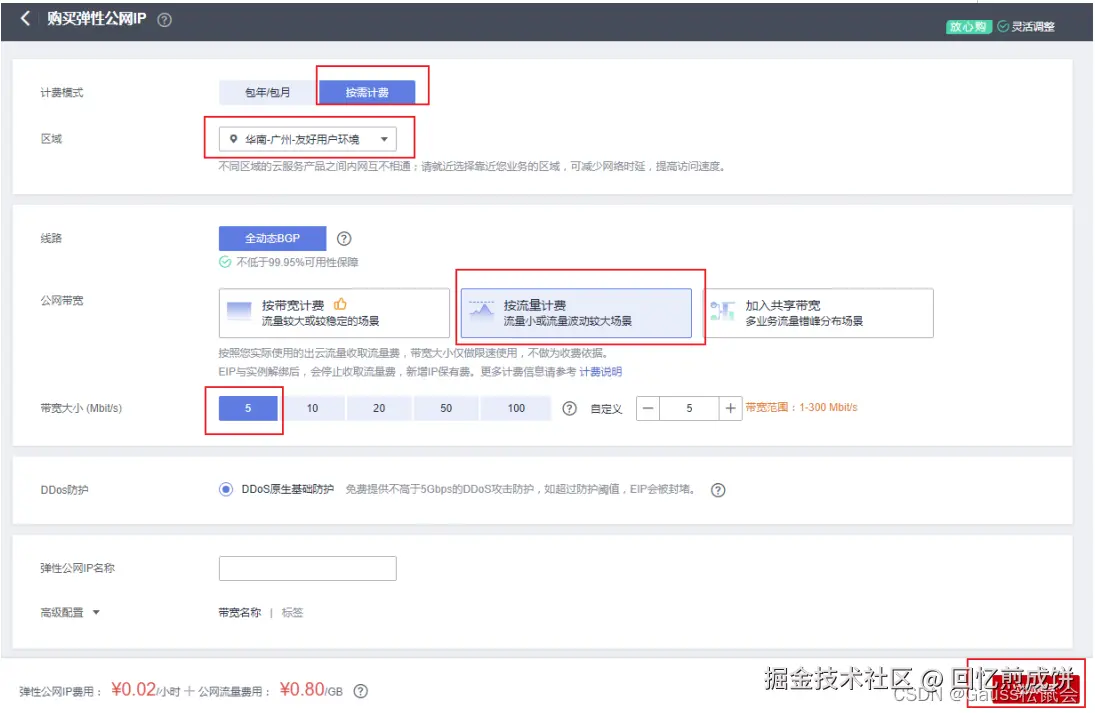Select the 加入共享带宽 option
Screen dimensions: 1095x713
pyautogui.click(x=819, y=312)
